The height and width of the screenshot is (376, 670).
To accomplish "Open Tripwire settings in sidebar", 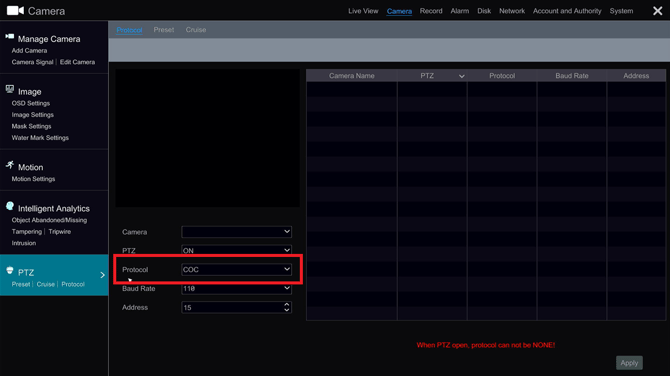I will [59, 232].
